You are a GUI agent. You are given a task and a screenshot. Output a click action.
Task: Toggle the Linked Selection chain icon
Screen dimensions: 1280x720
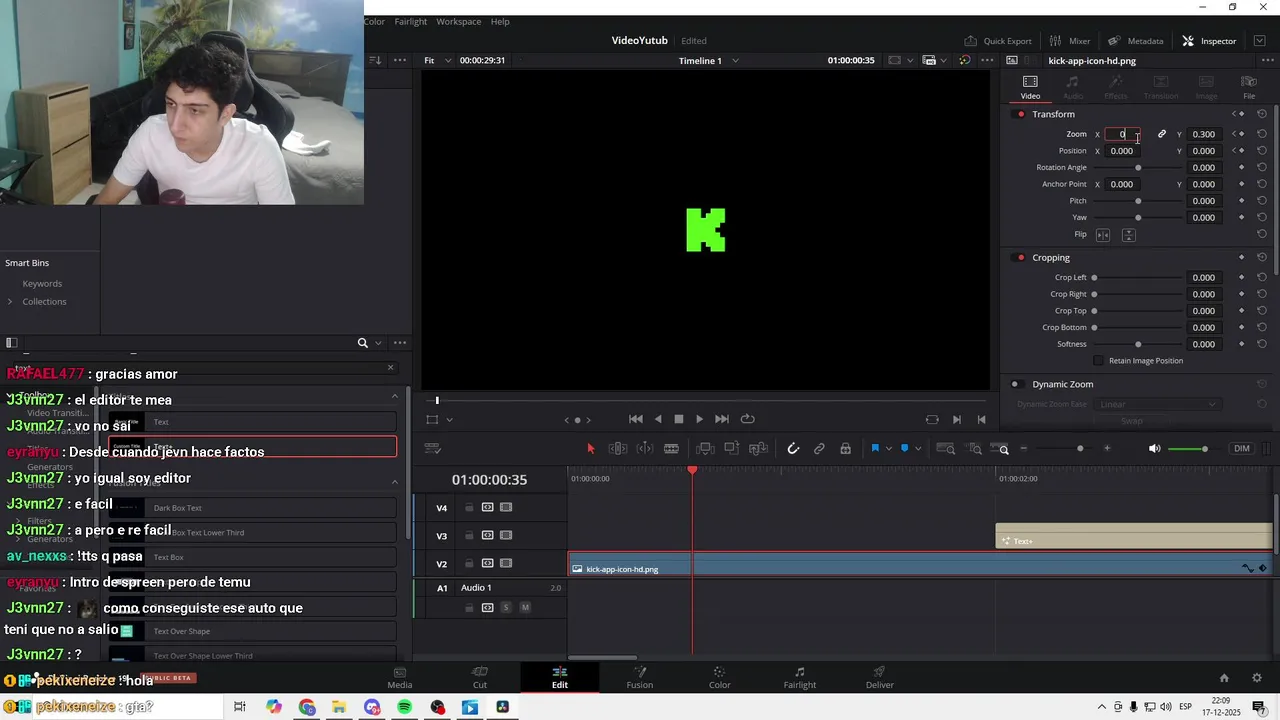point(819,448)
